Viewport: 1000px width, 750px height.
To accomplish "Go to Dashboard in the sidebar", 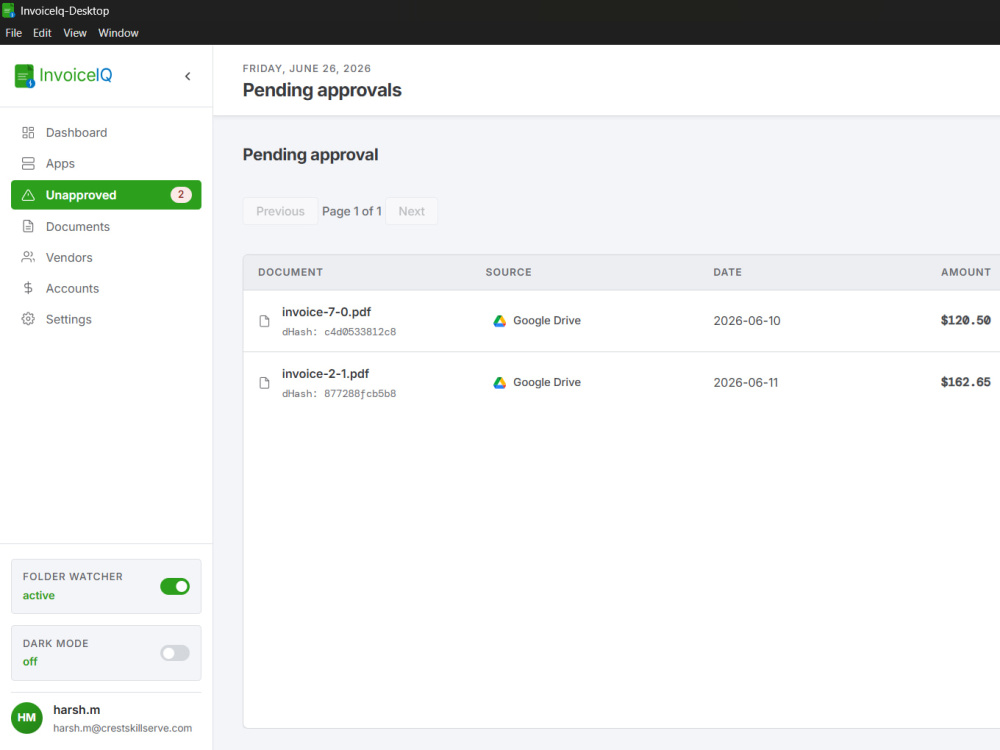I will pos(106,133).
